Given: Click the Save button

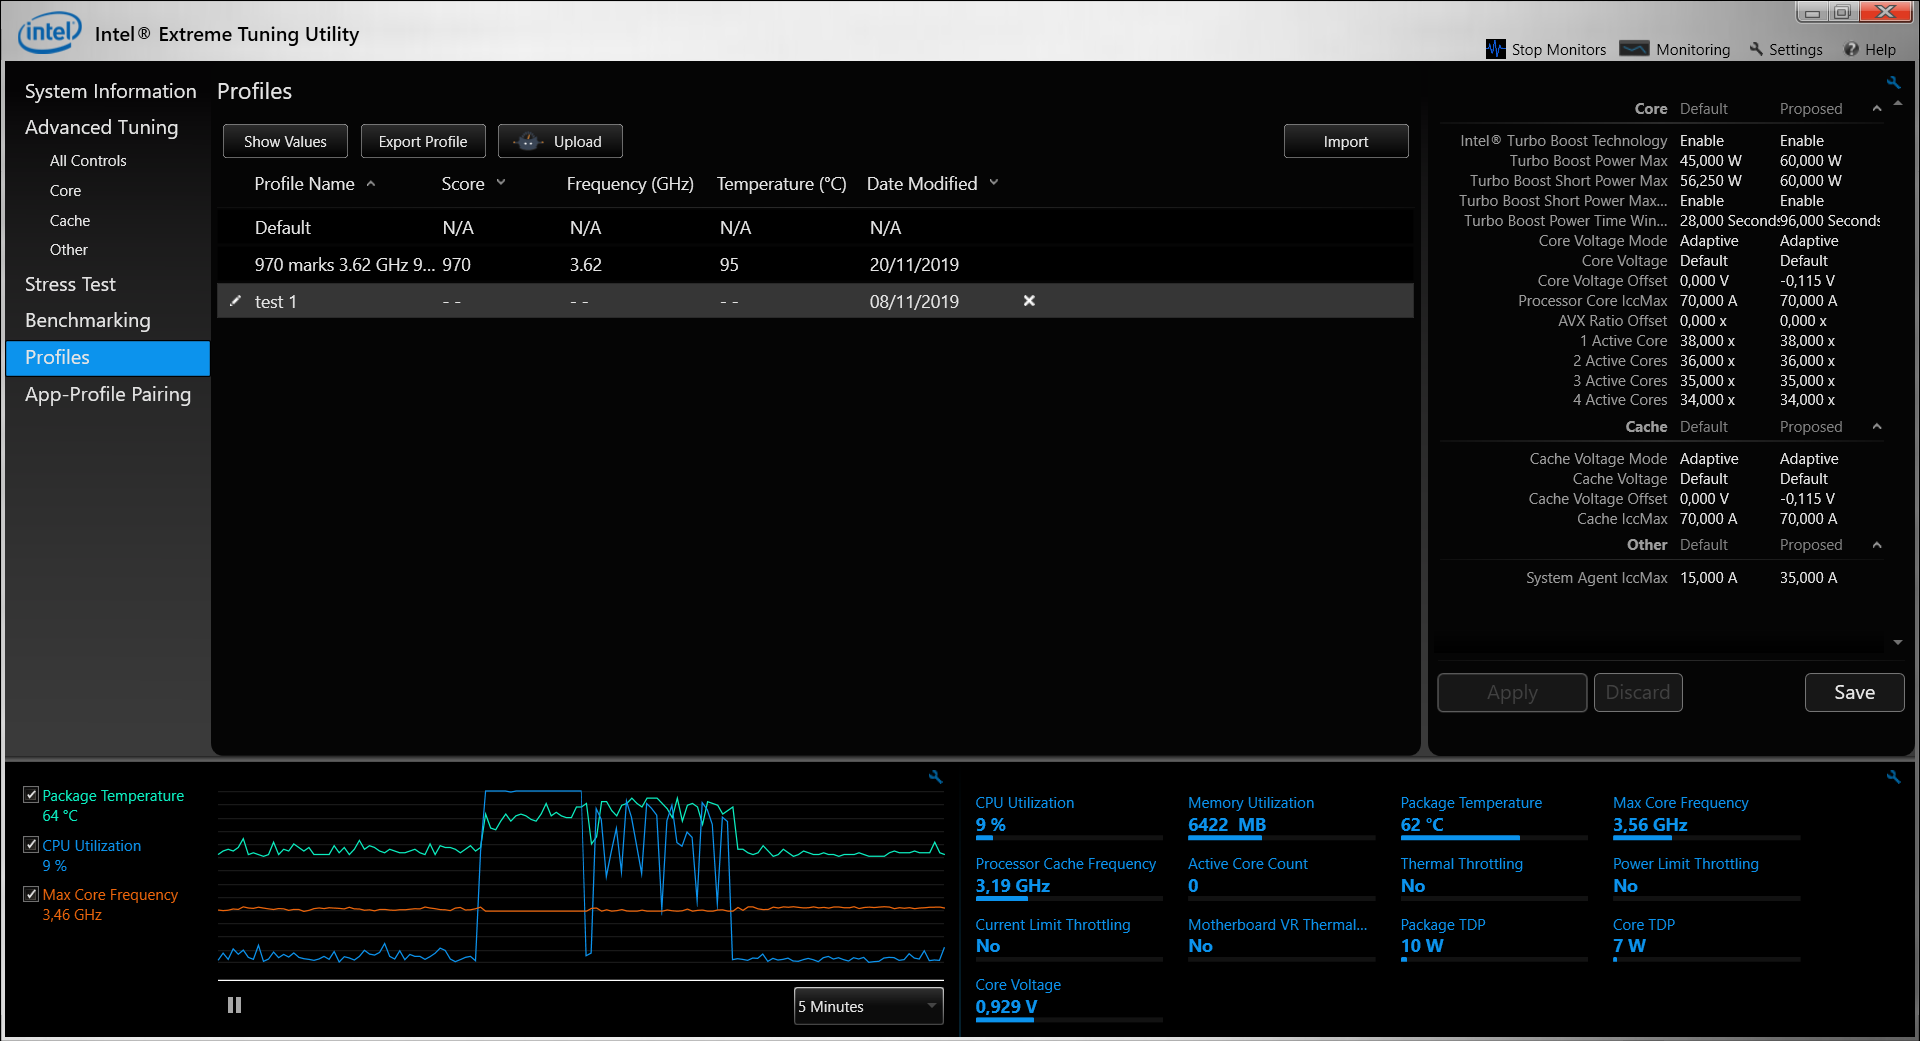Looking at the screenshot, I should [x=1854, y=692].
